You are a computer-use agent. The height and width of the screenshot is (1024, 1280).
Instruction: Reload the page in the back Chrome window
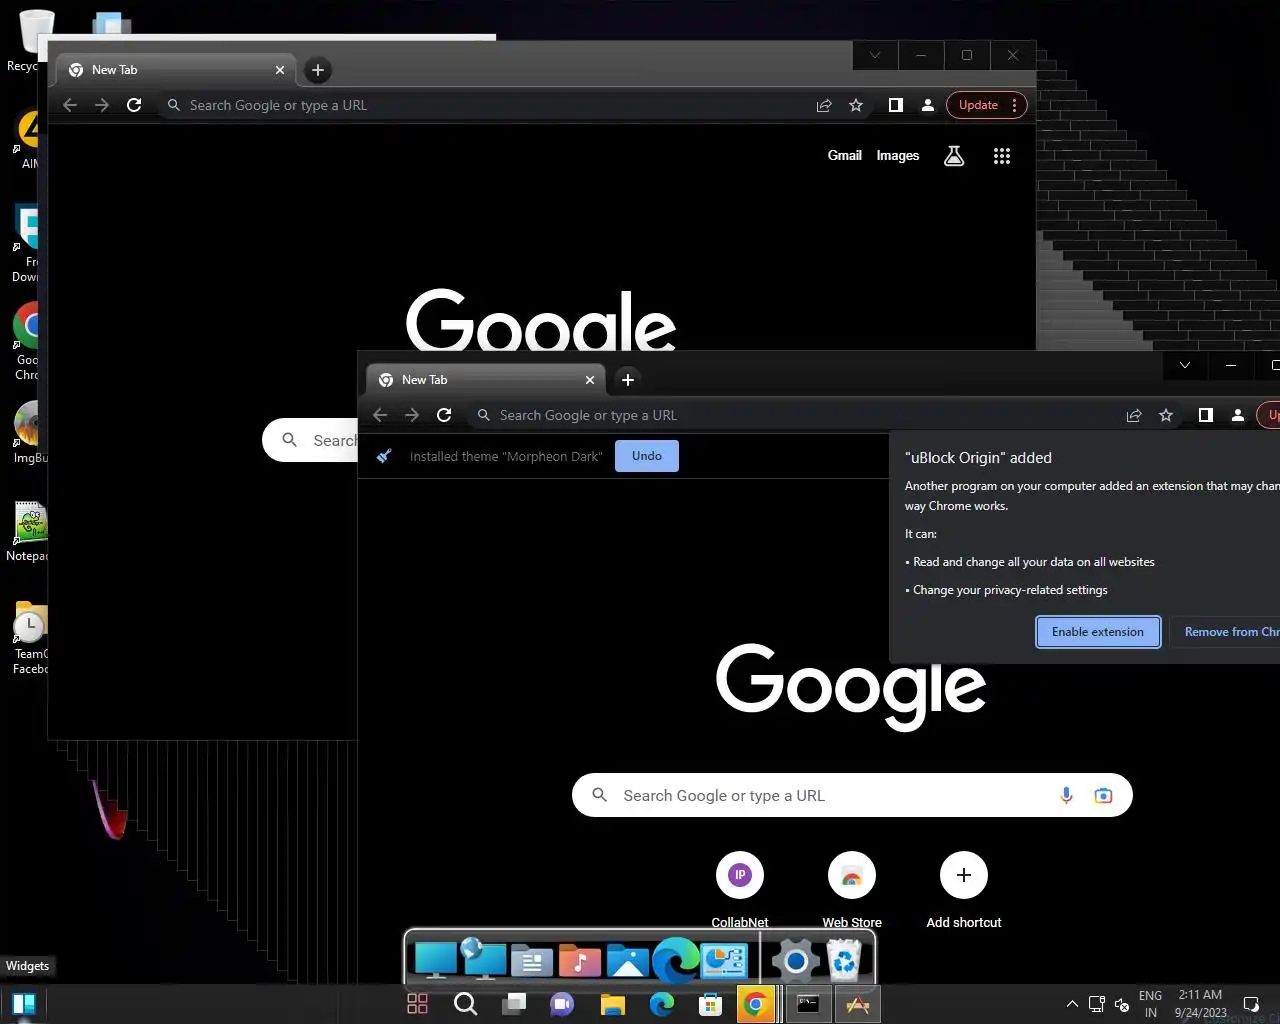(134, 105)
